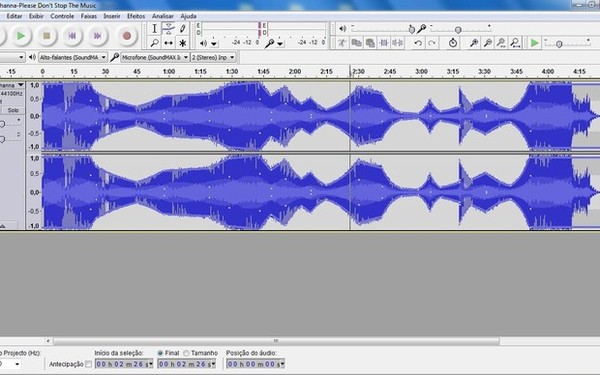
Task: Pick the Zoom magnifier tool
Action: tap(154, 43)
